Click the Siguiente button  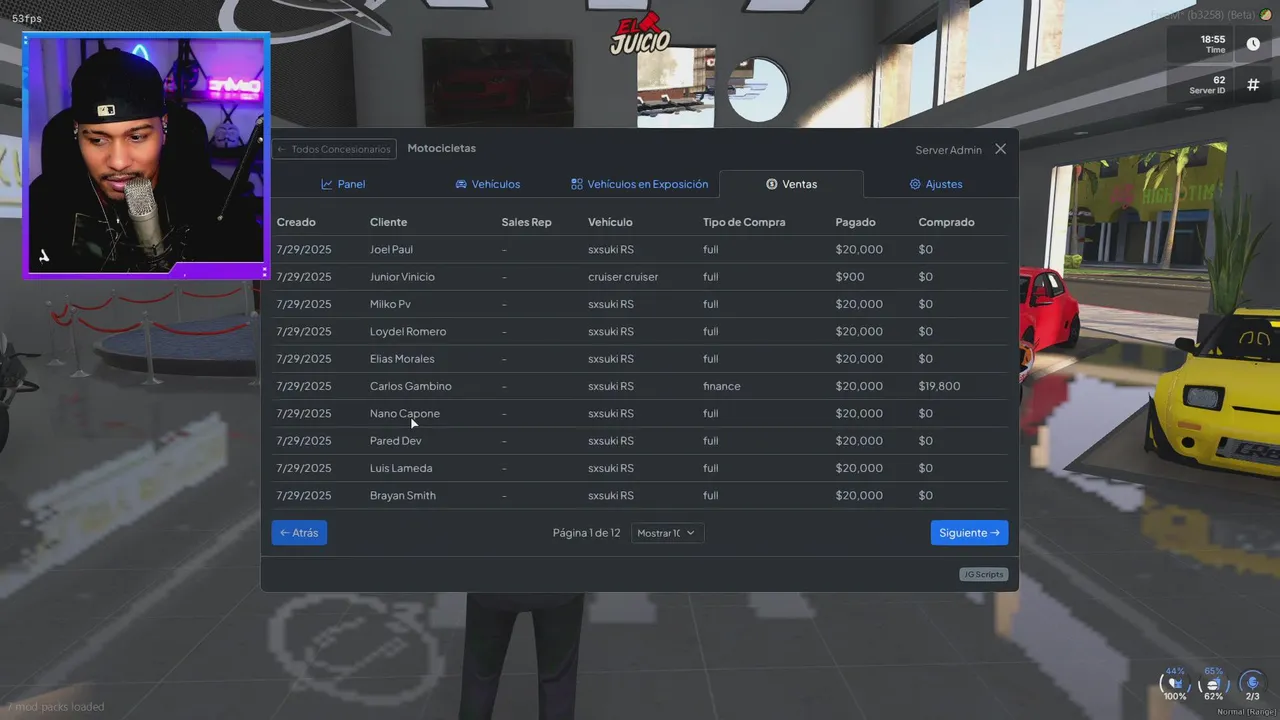[969, 533]
